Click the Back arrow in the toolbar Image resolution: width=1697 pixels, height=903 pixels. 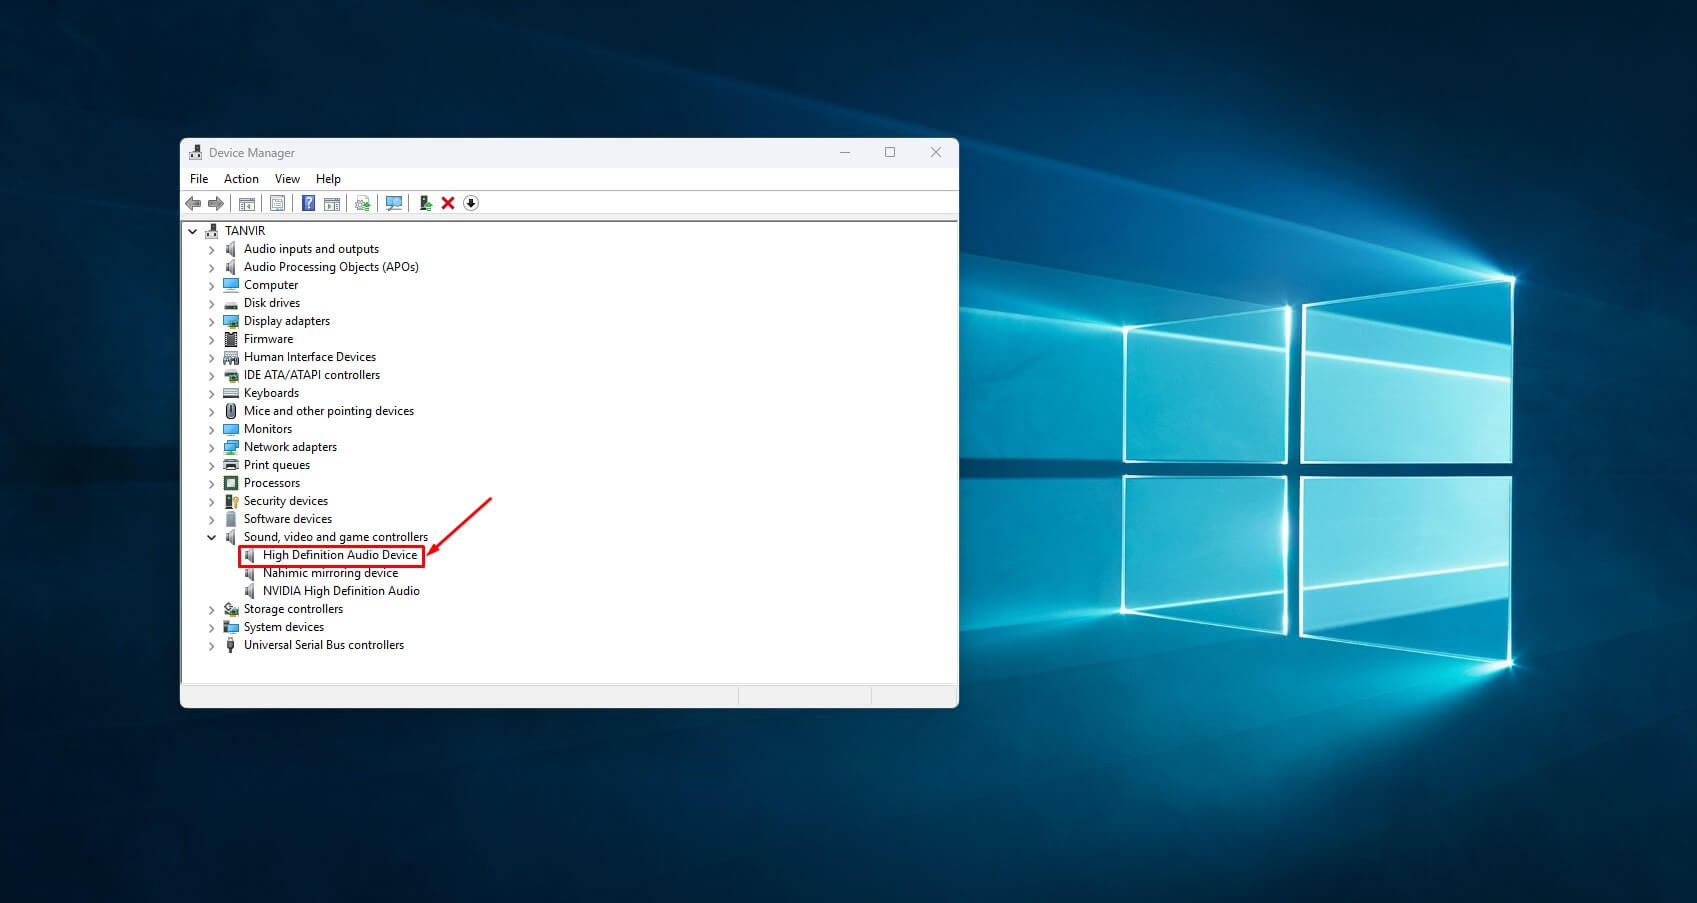click(x=193, y=203)
